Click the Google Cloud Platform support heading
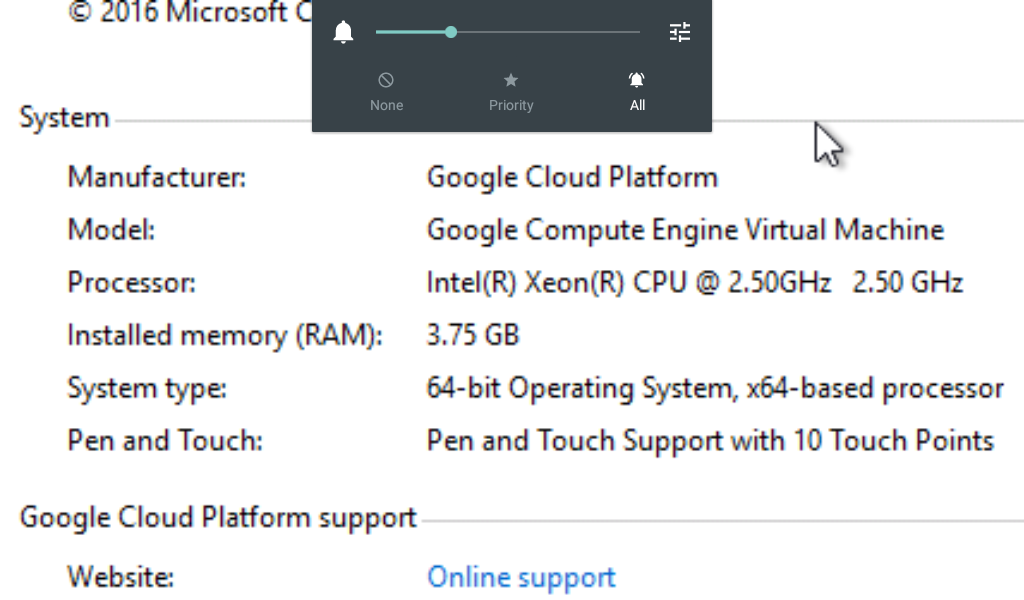1024x600 pixels. 218,518
